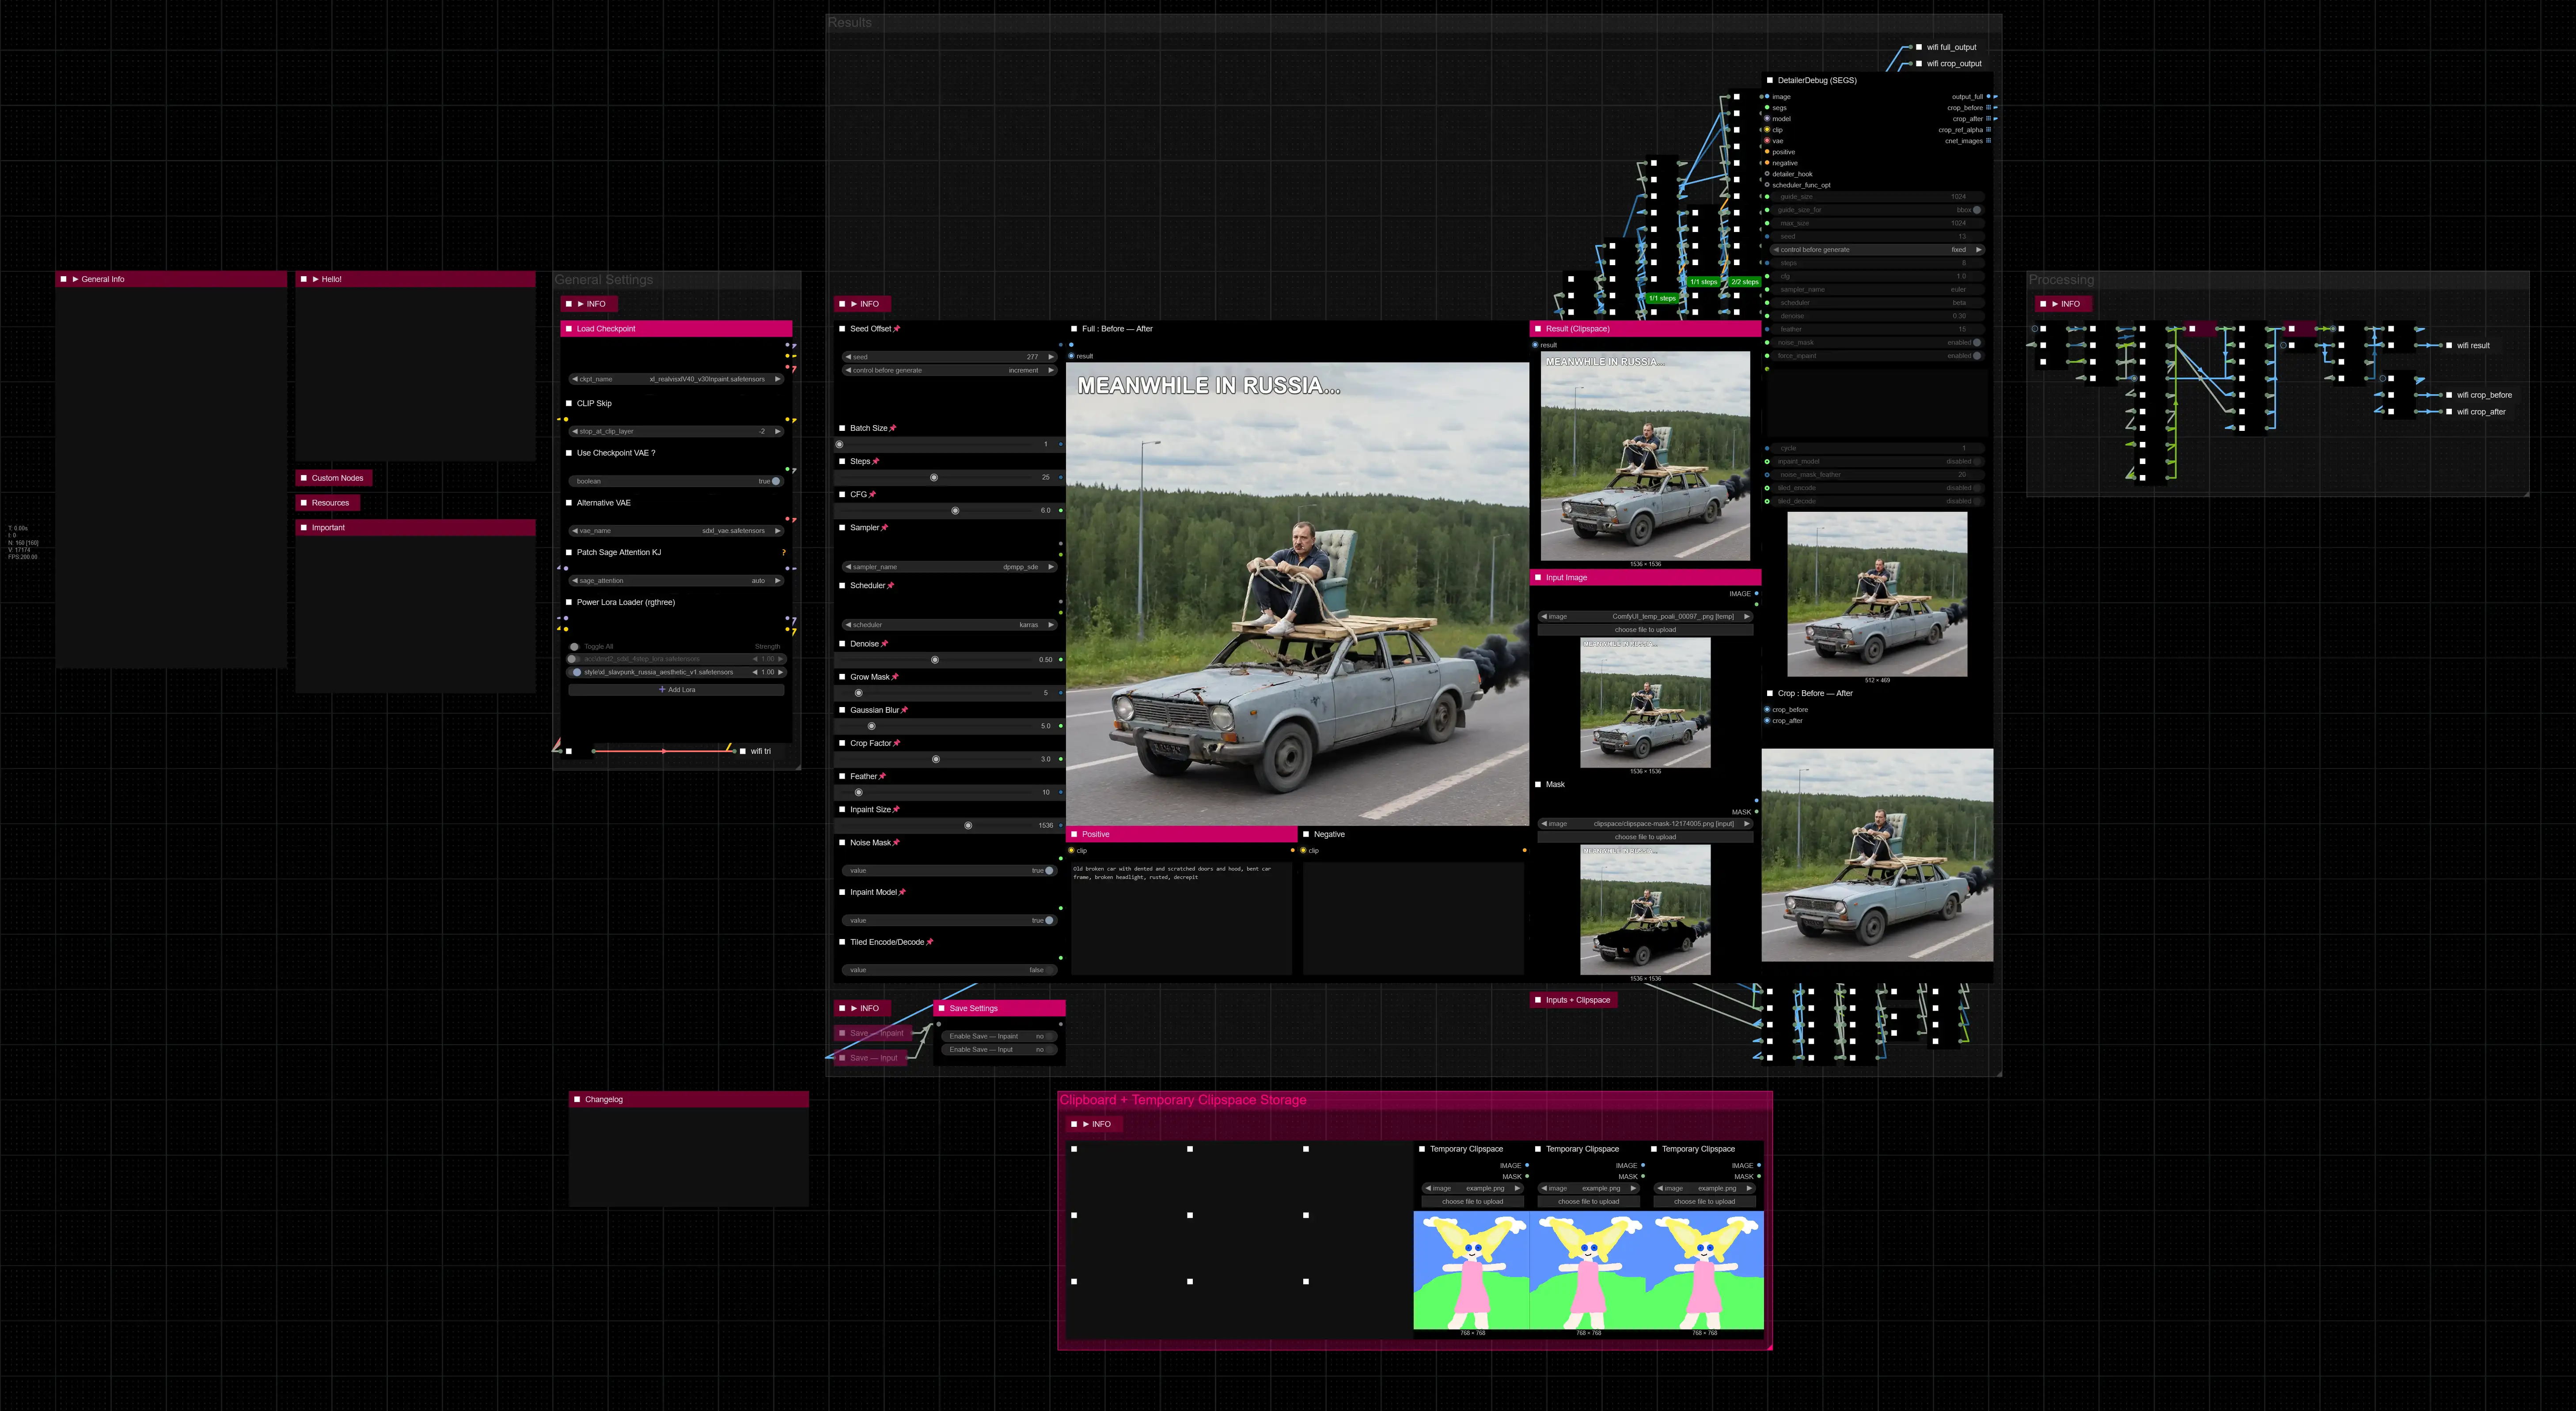The height and width of the screenshot is (1411, 2576).
Task: Click the Strength decrease arrow for slavpunk lora
Action: point(755,672)
